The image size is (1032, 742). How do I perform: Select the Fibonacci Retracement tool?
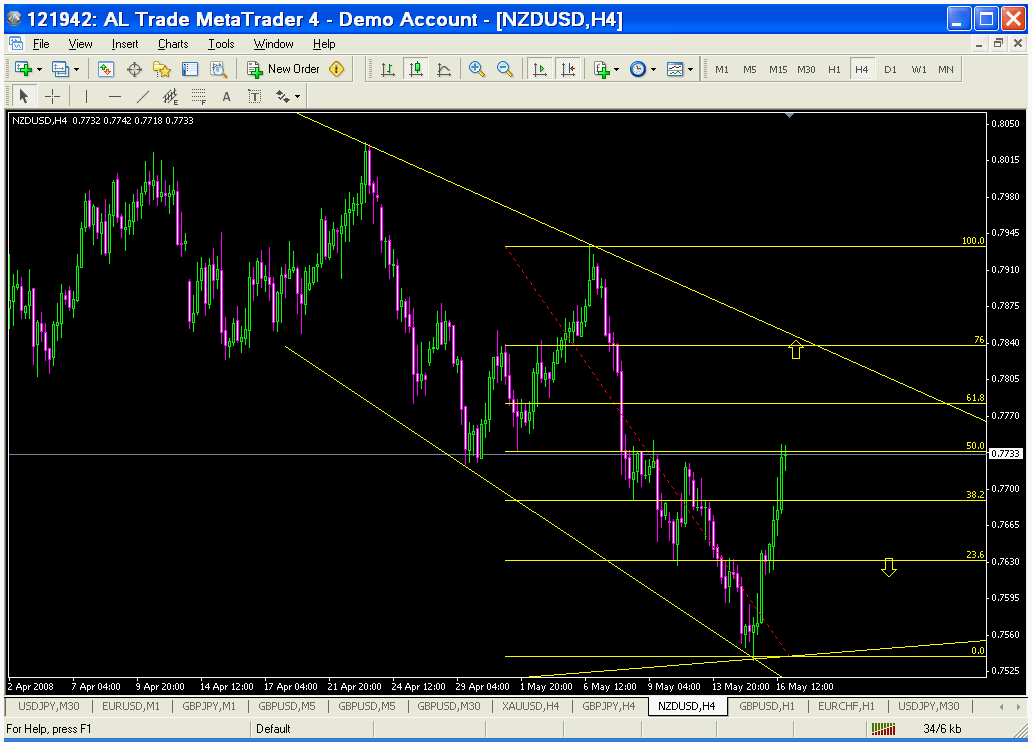pos(199,97)
